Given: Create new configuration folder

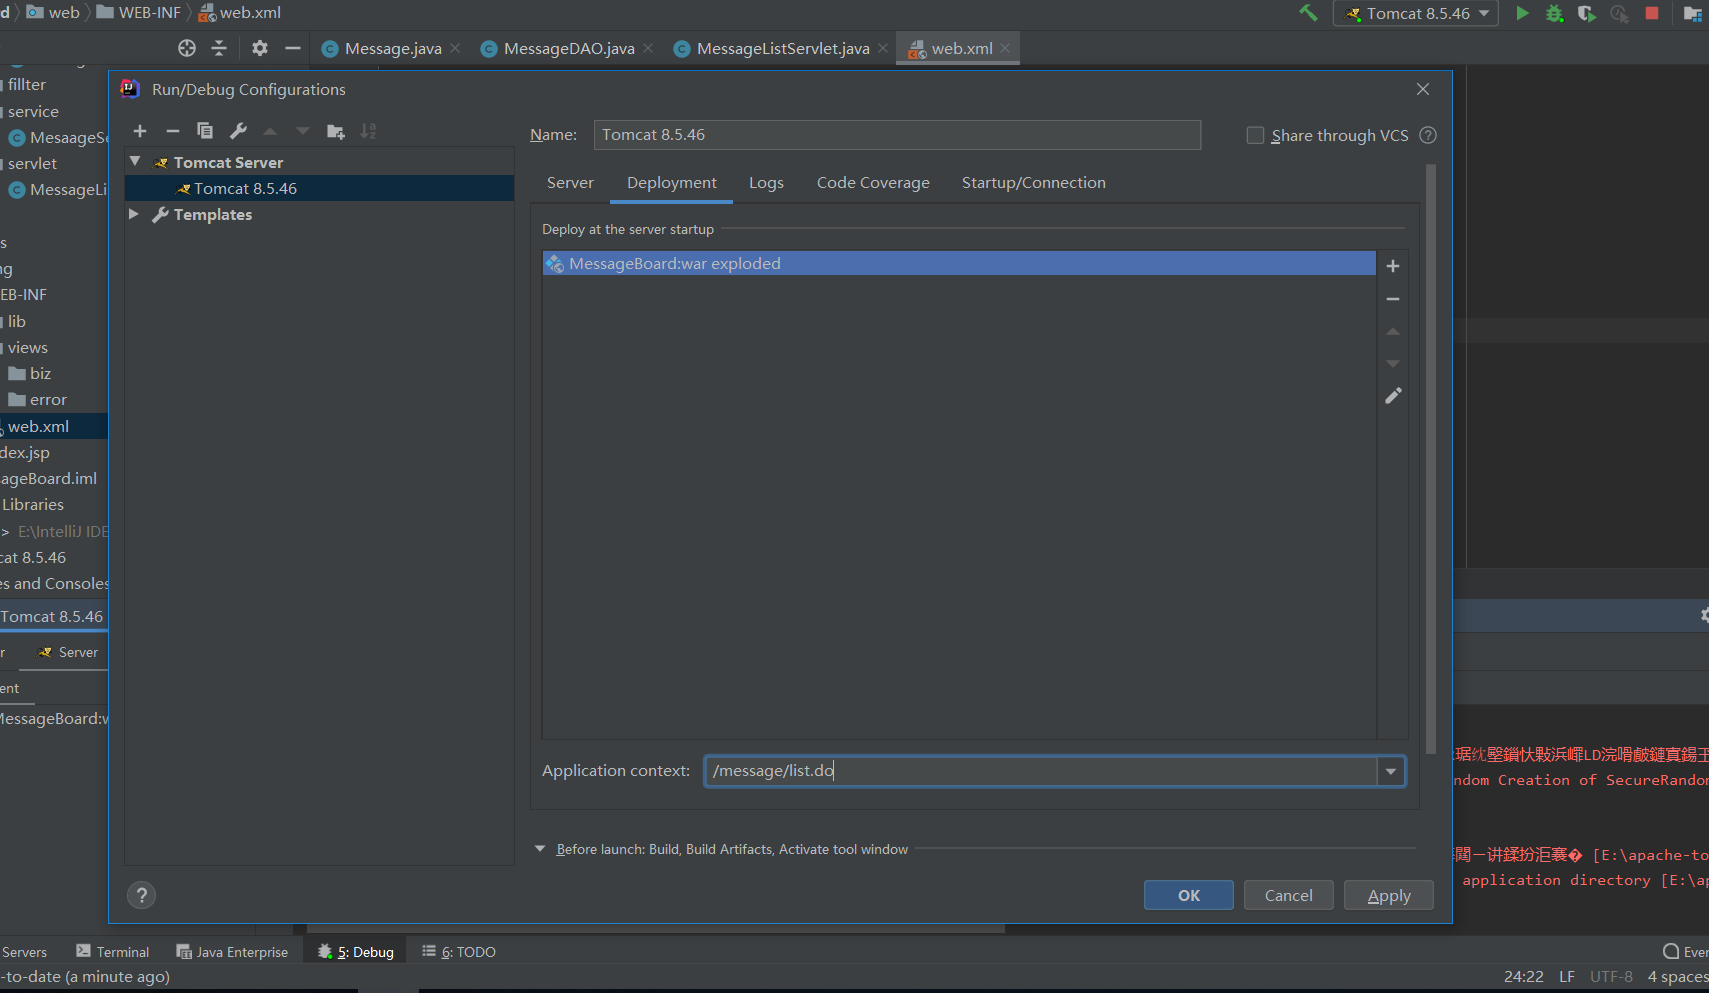Looking at the screenshot, I should [336, 131].
